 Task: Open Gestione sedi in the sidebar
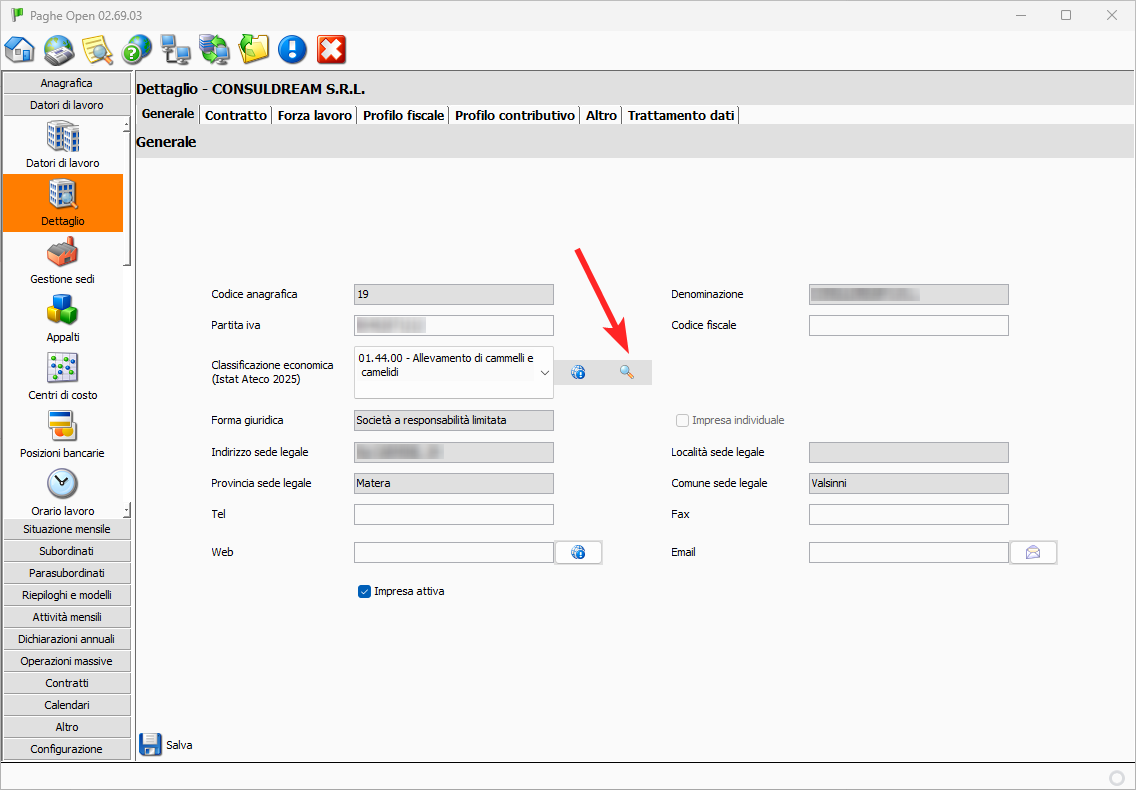[63, 260]
